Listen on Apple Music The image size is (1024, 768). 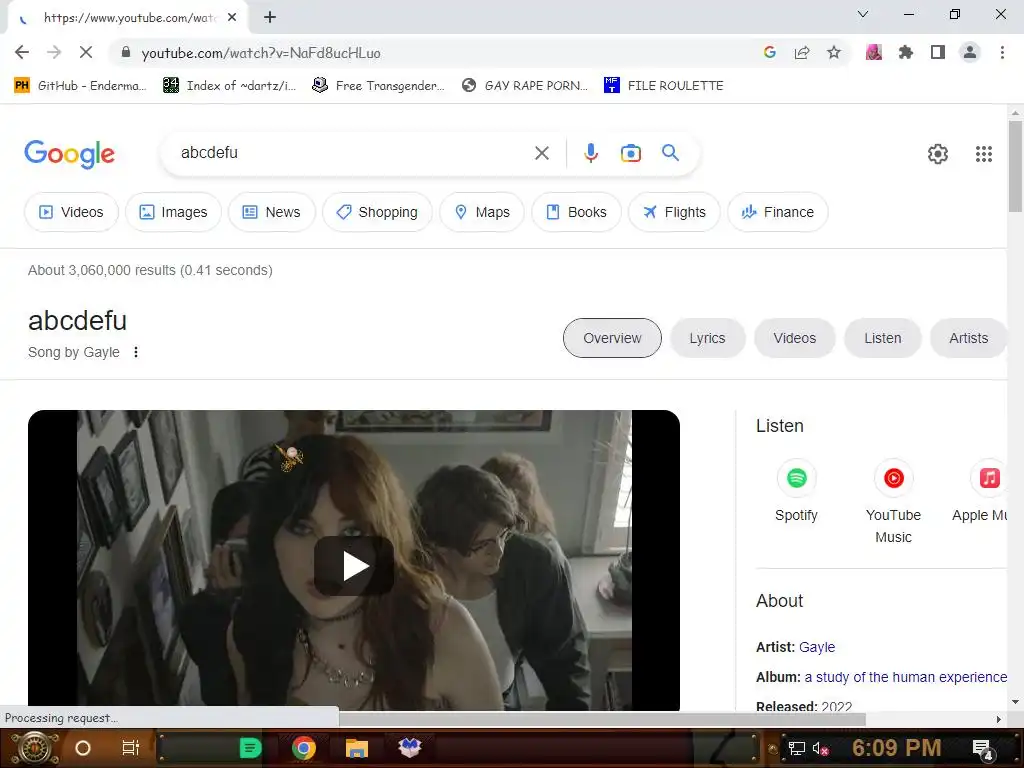pos(980,491)
